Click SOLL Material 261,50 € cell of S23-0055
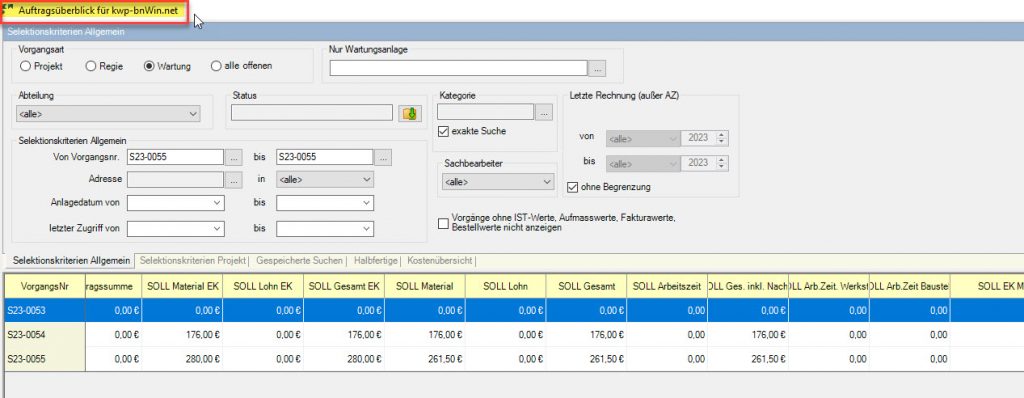Image resolution: width=1024 pixels, height=398 pixels. coord(424,359)
